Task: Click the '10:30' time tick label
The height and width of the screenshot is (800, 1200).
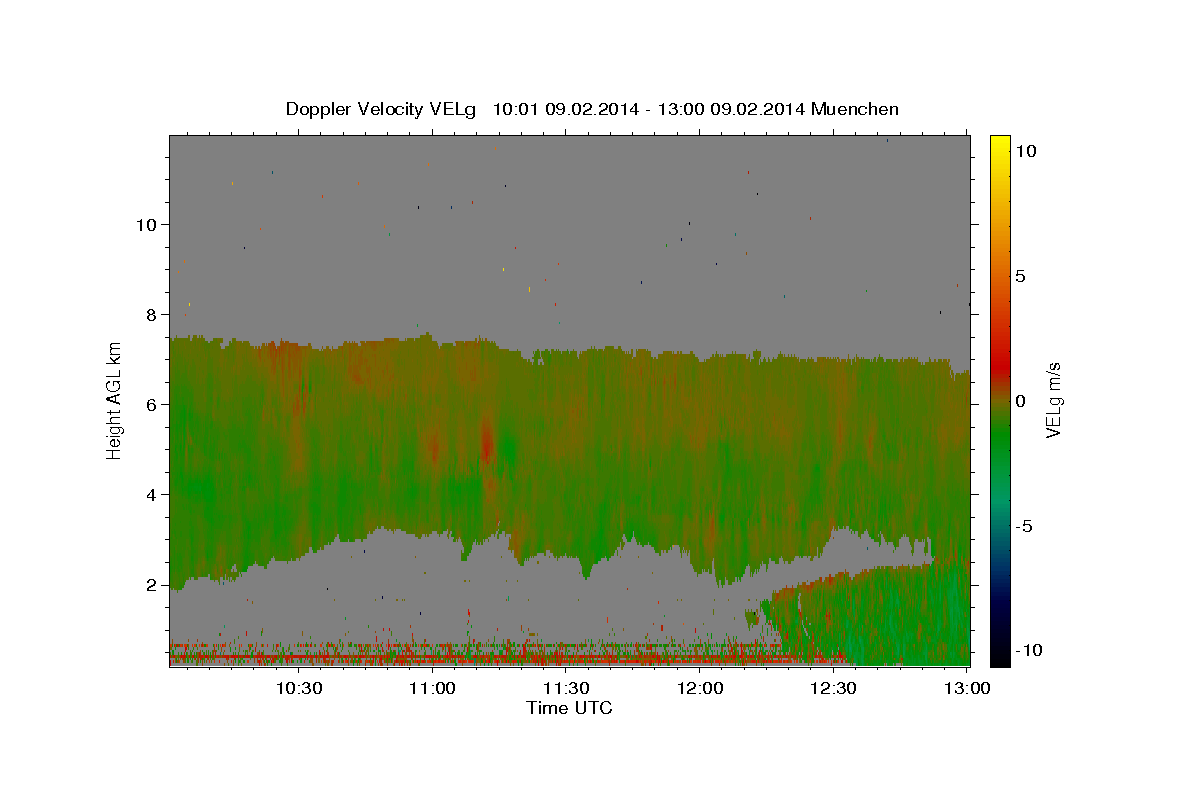Action: tap(298, 688)
